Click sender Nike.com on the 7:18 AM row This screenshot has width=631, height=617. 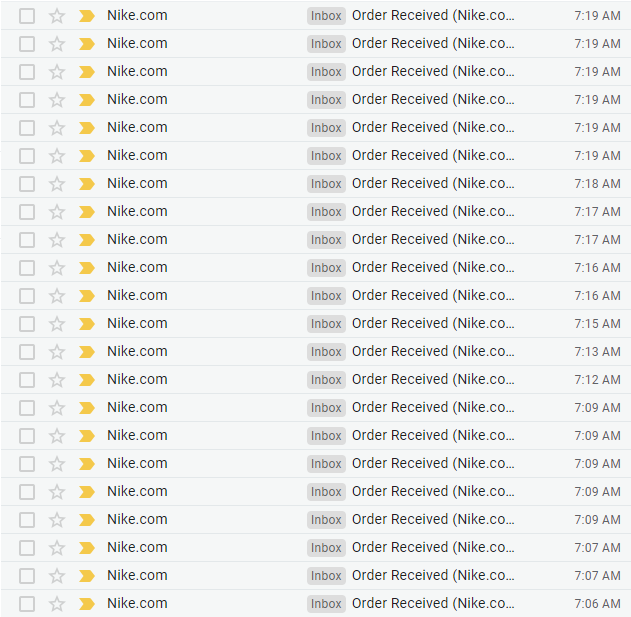pyautogui.click(x=137, y=183)
